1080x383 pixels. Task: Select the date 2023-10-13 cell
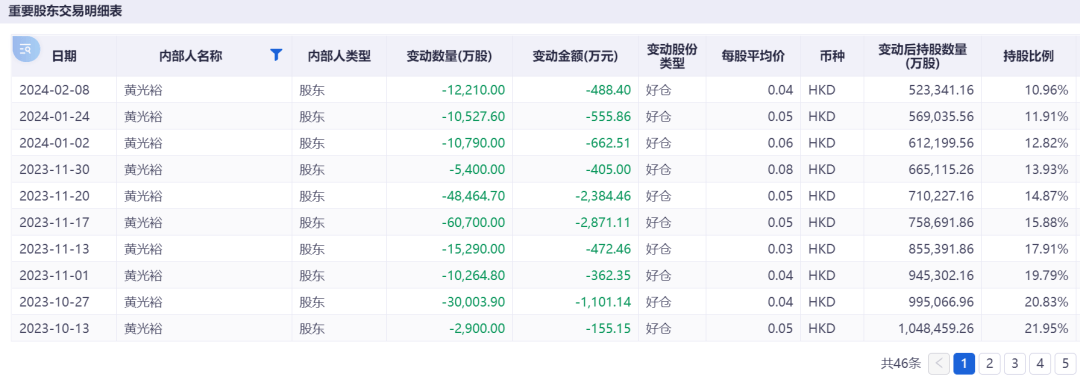tap(54, 329)
